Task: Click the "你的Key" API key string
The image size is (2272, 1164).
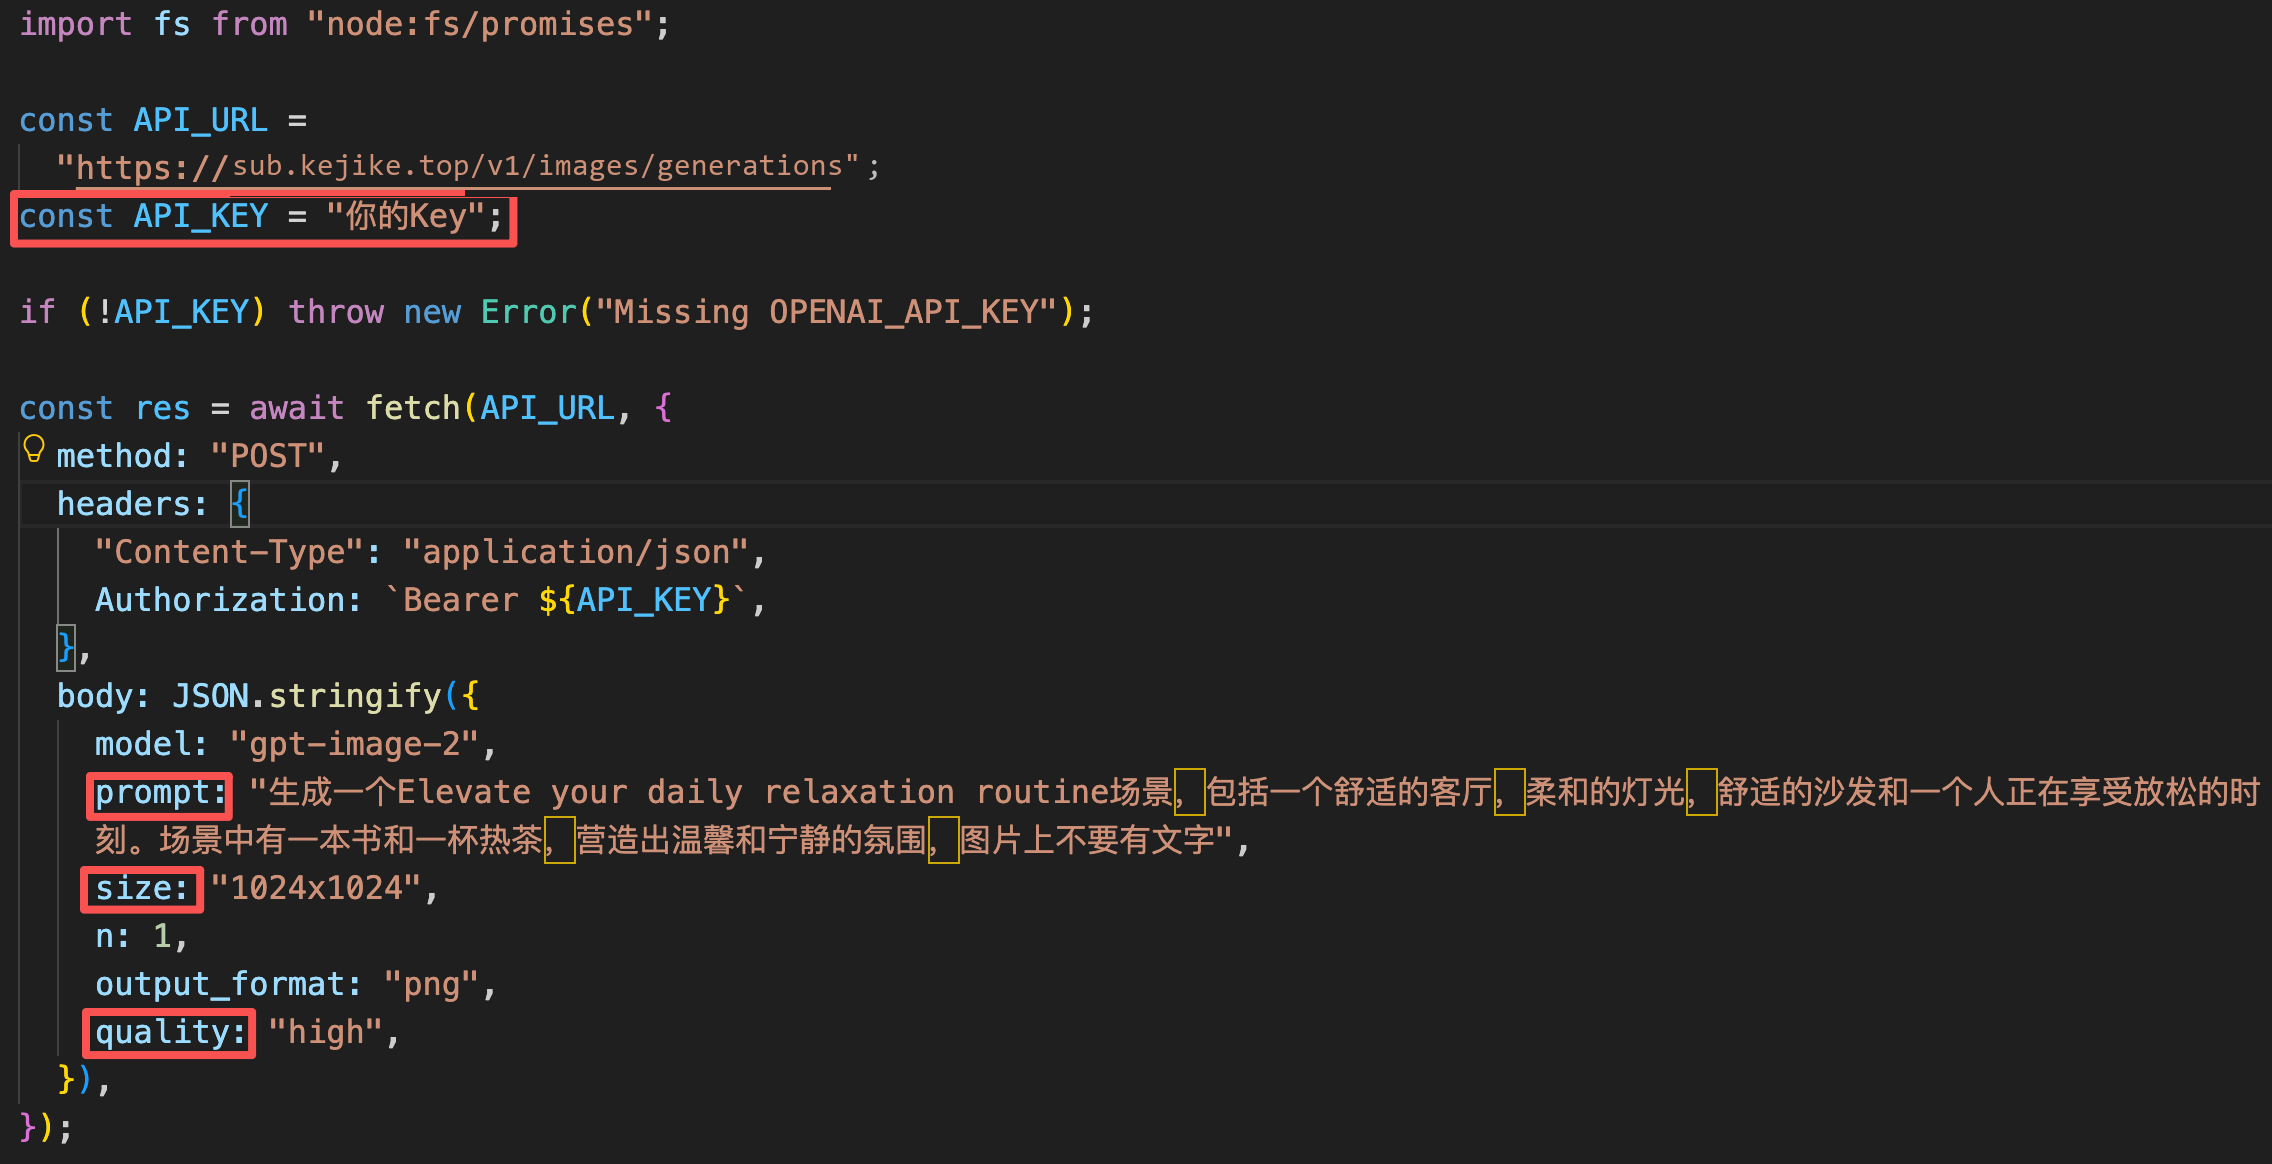Action: [x=405, y=216]
